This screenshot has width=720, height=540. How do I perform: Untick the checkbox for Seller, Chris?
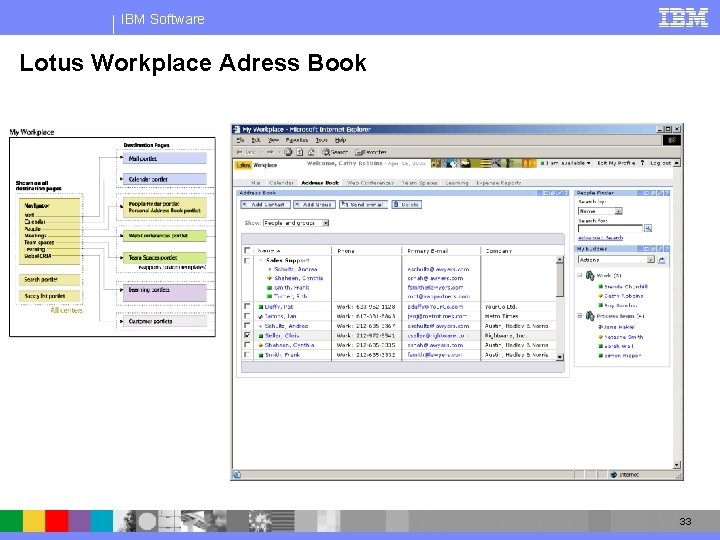click(247, 335)
